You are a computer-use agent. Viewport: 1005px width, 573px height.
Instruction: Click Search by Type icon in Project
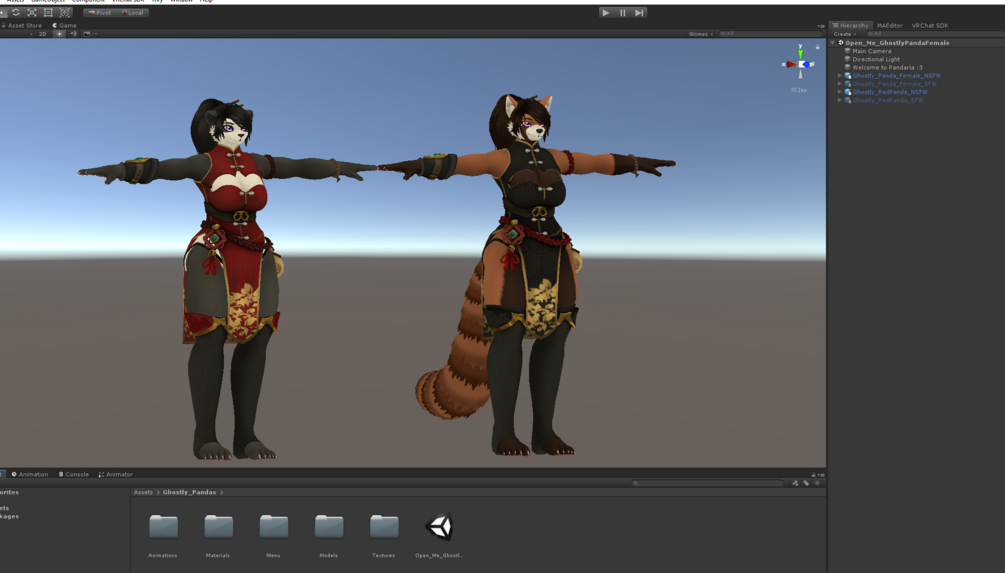pyautogui.click(x=795, y=483)
